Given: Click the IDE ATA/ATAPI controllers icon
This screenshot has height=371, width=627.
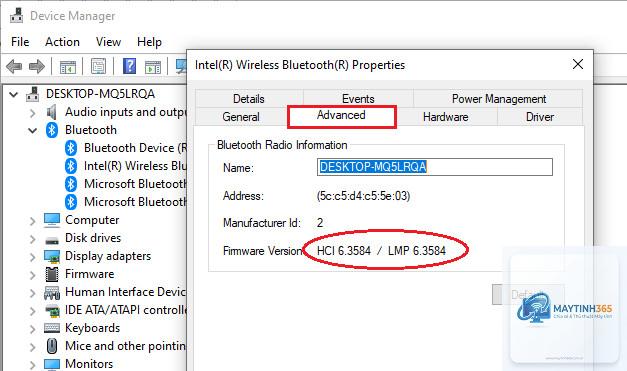Looking at the screenshot, I should [52, 310].
